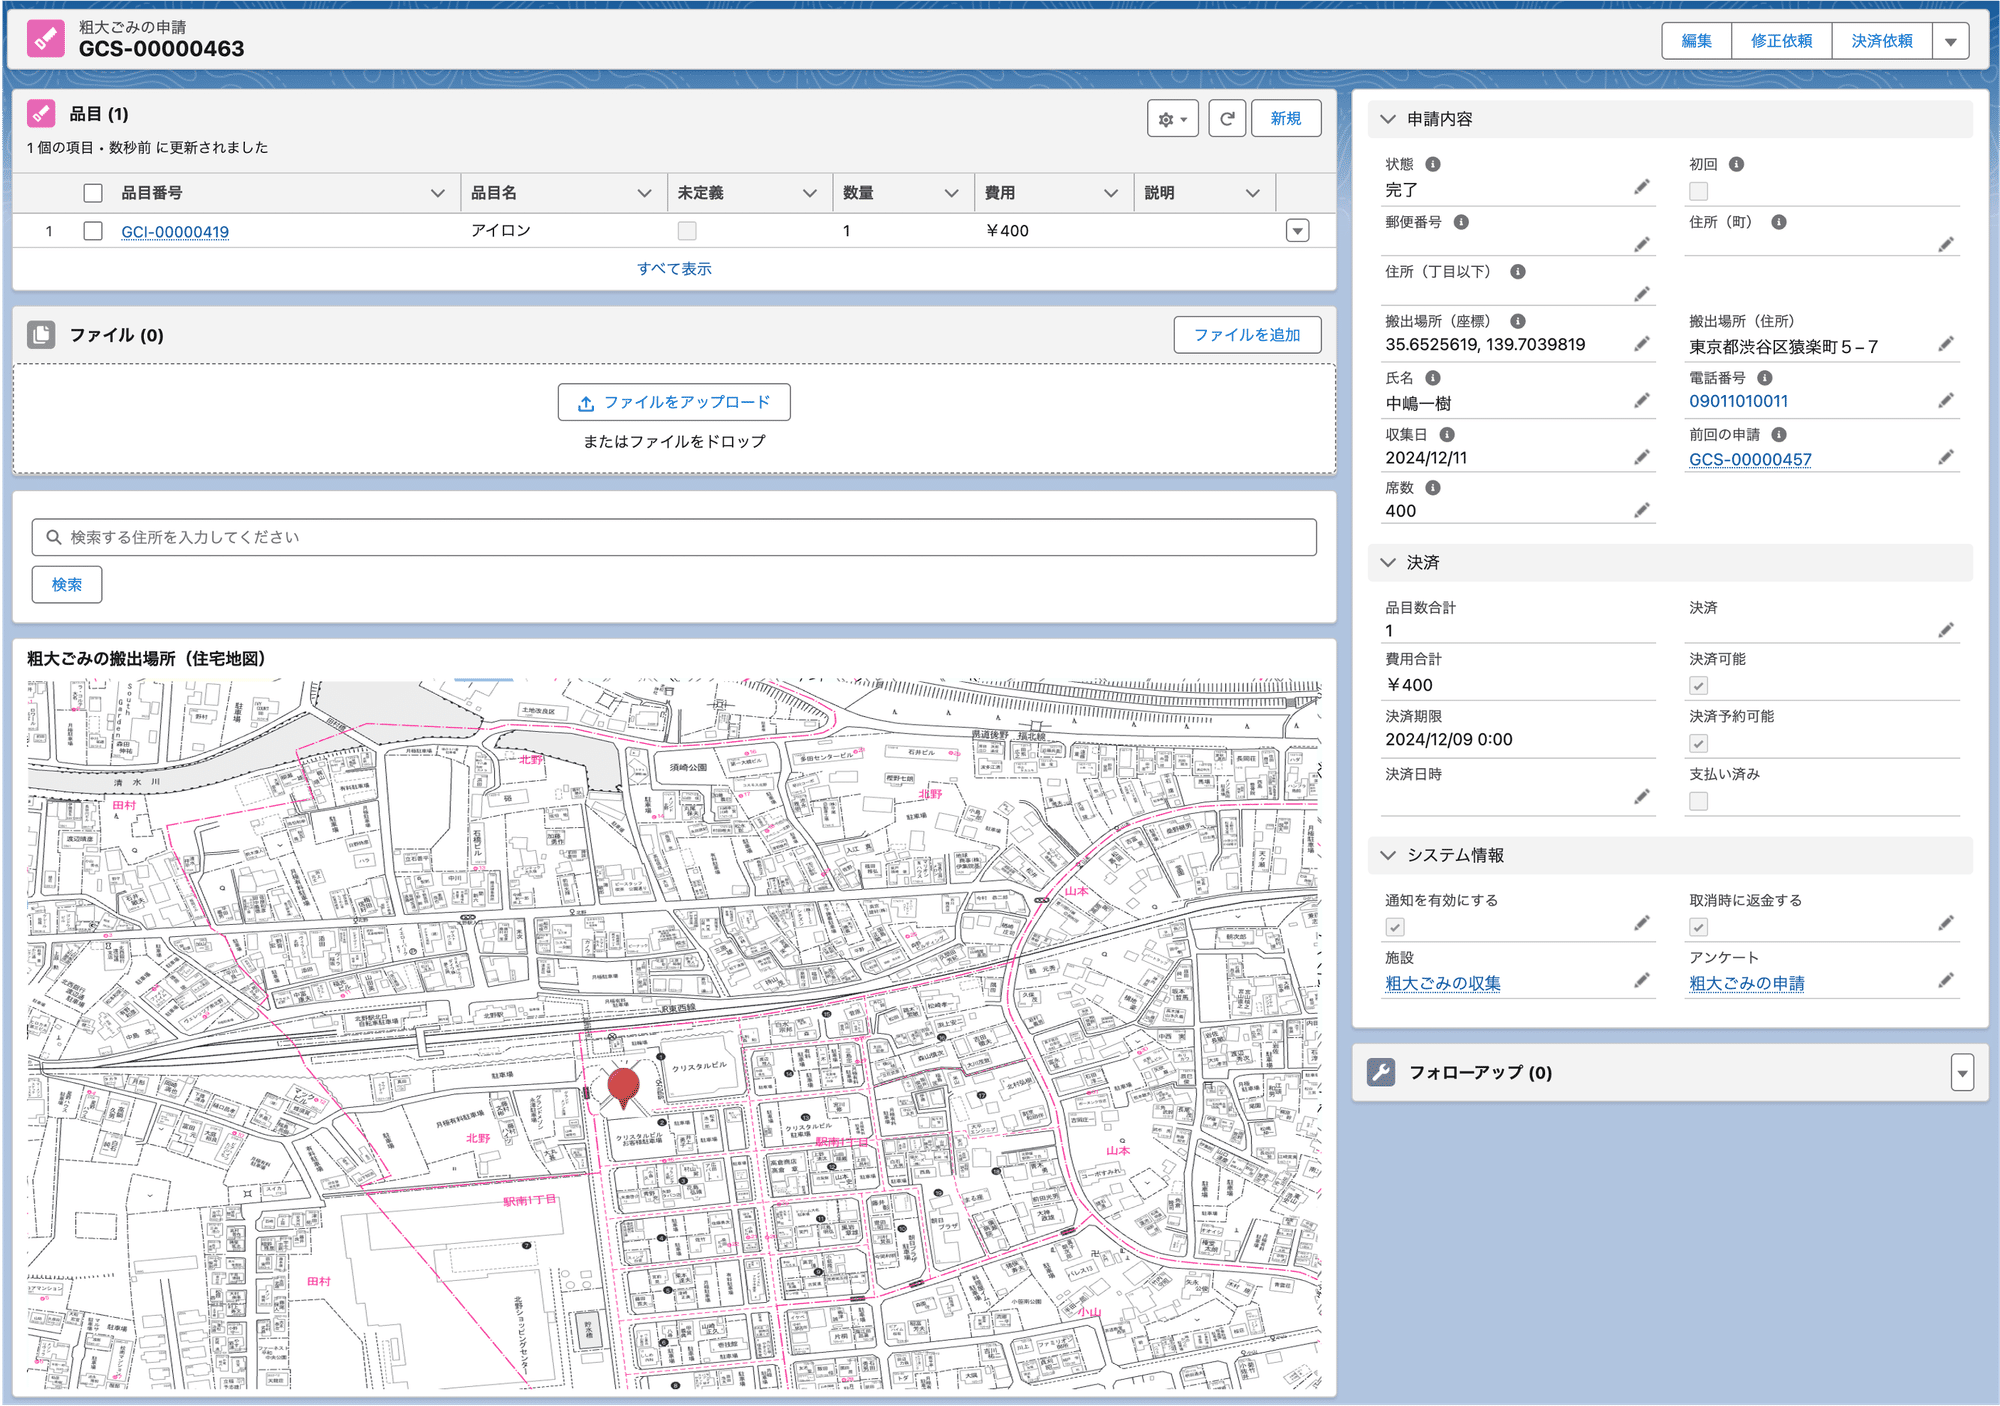
Task: Click the ファイルをアップロード button
Action: pos(674,402)
